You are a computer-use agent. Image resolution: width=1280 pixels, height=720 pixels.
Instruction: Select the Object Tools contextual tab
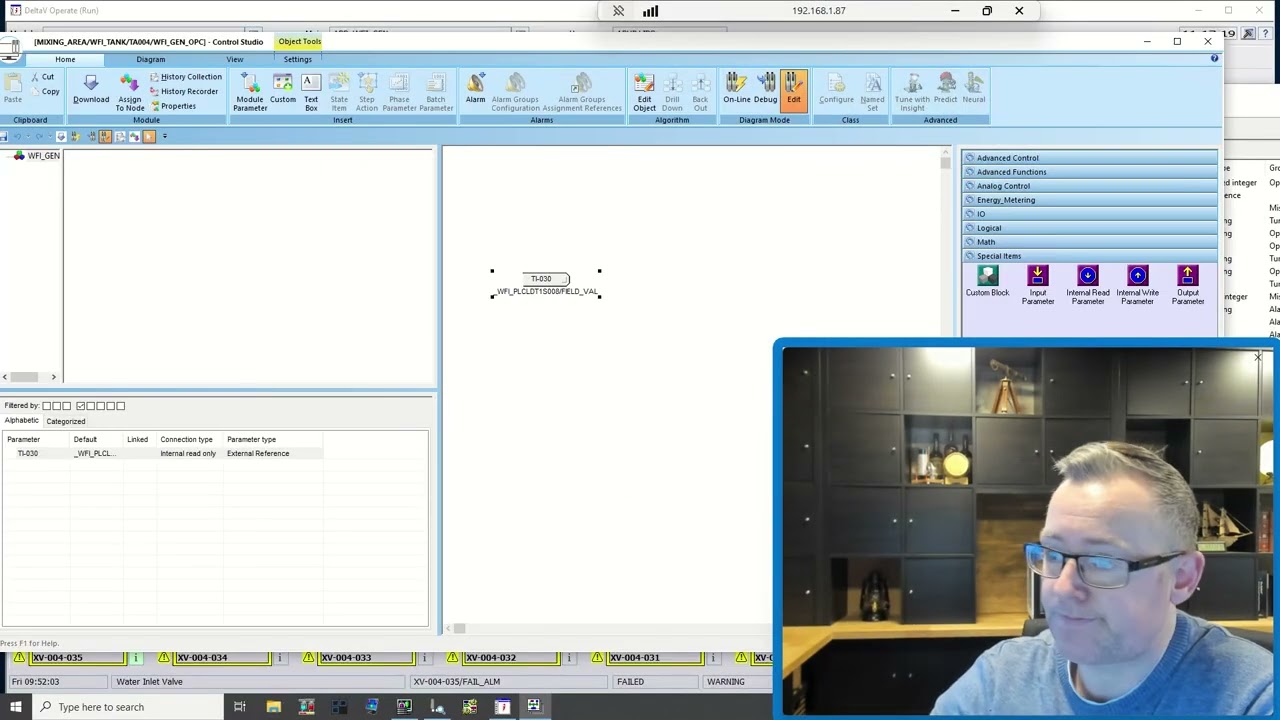click(299, 42)
